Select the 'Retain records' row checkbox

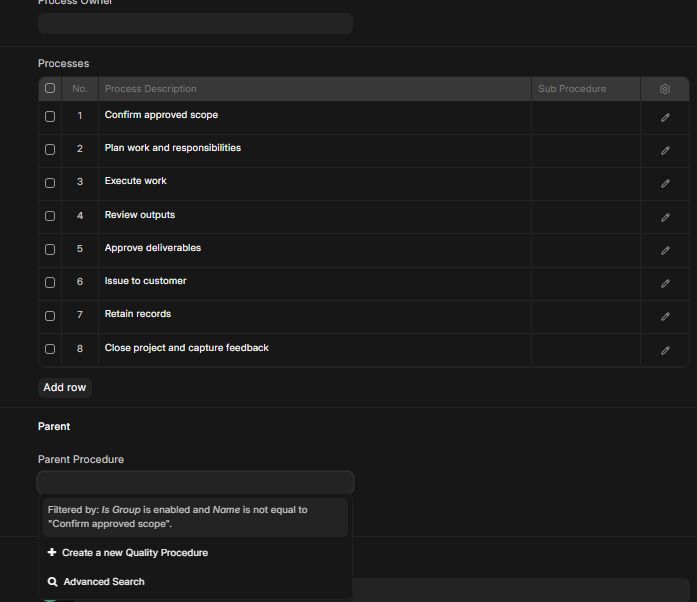coord(50,316)
